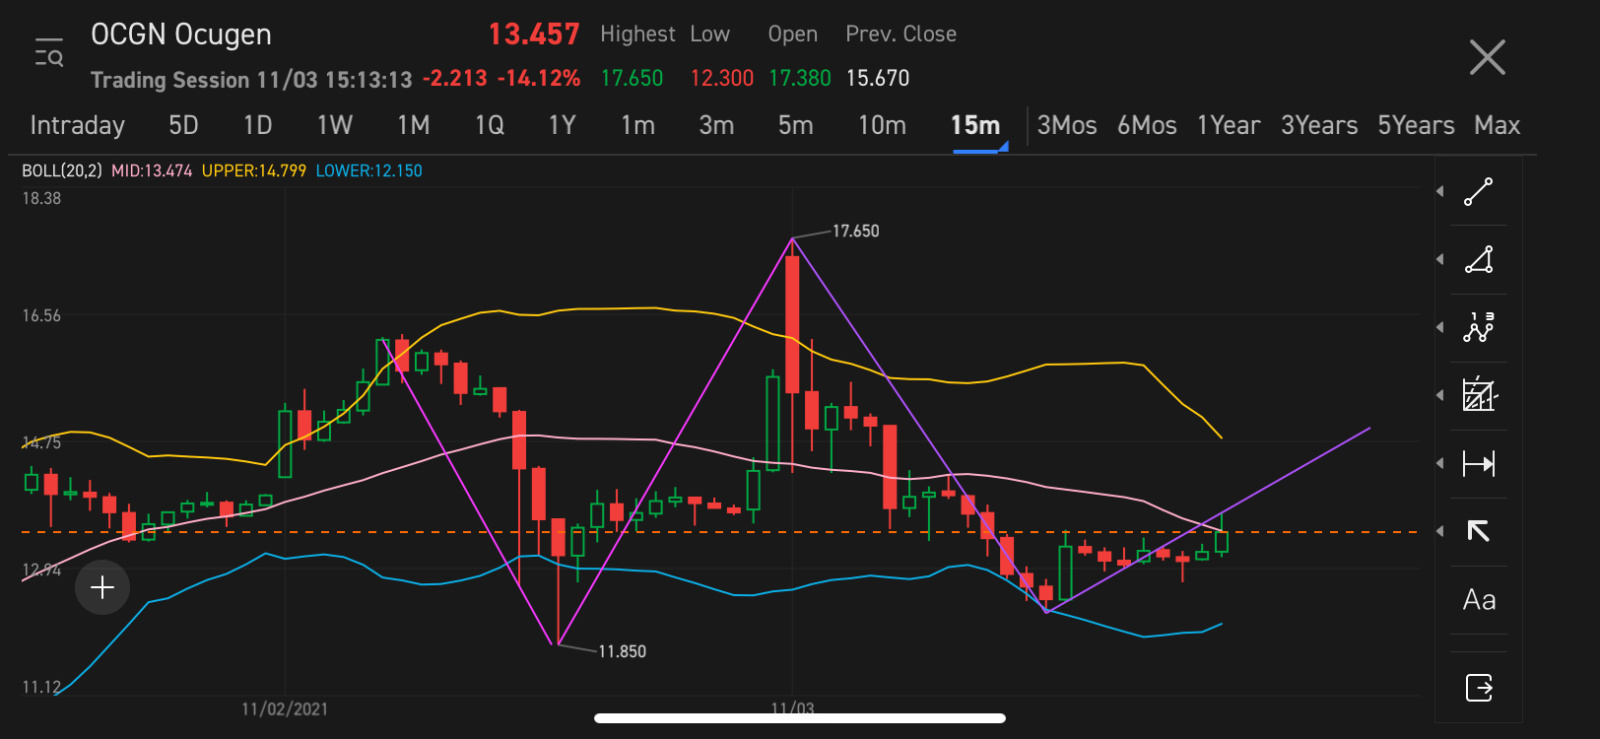This screenshot has width=1600, height=739.
Task: Close the chart with X button
Action: pyautogui.click(x=1487, y=57)
